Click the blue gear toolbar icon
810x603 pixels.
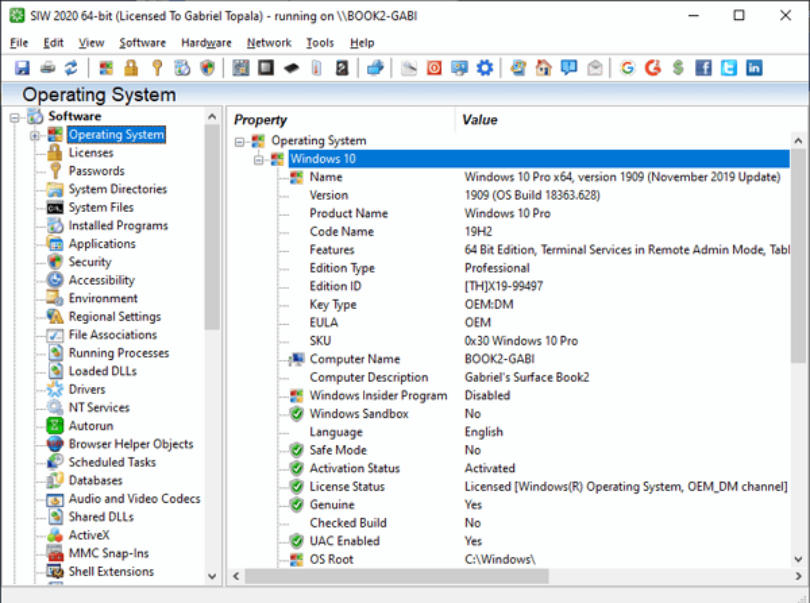[485, 68]
